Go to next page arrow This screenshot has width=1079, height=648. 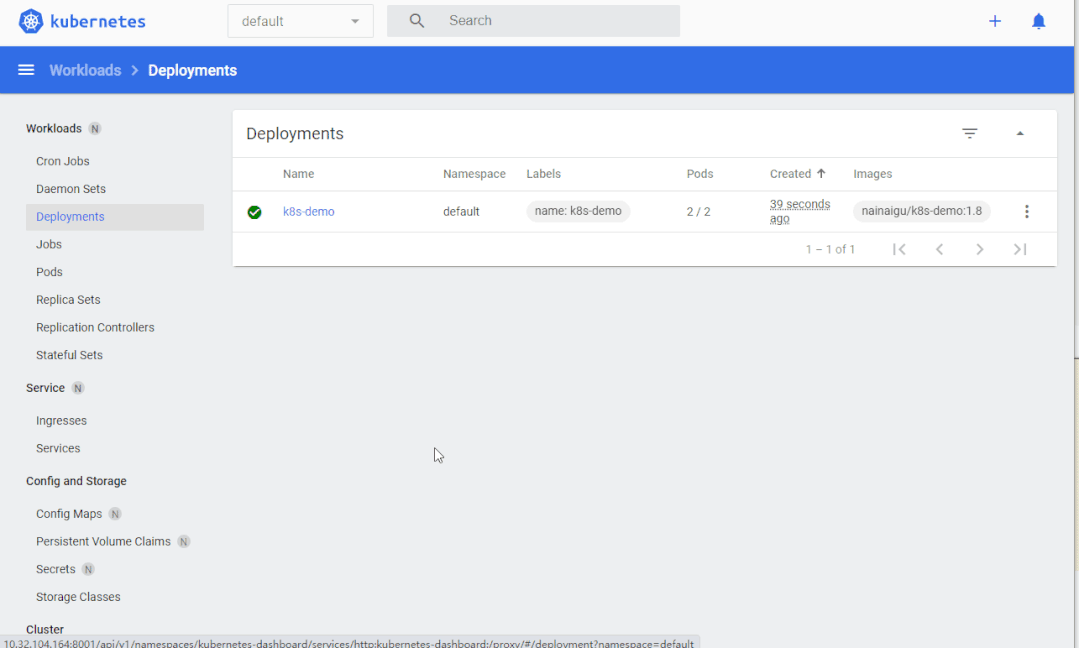click(x=980, y=249)
